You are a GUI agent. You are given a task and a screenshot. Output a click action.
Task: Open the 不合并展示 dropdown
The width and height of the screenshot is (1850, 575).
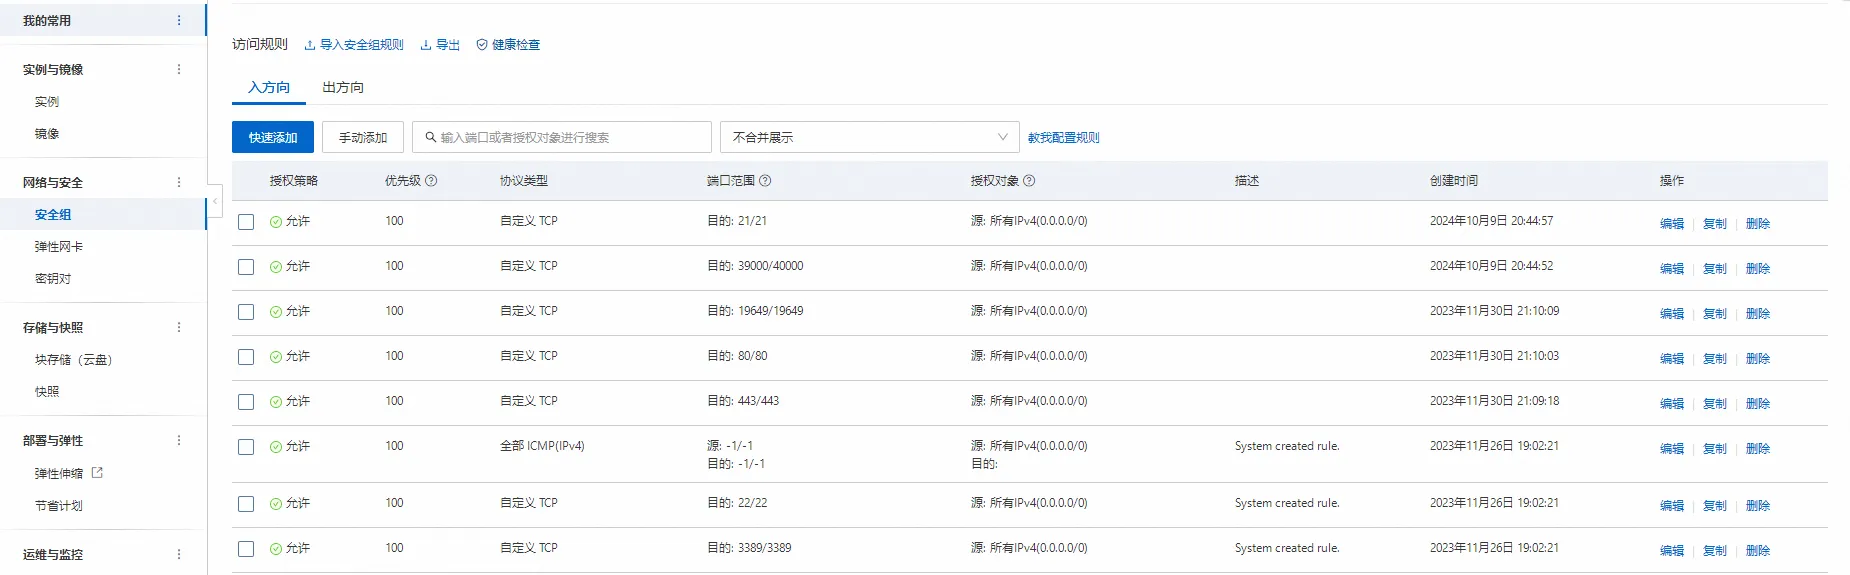pos(869,137)
